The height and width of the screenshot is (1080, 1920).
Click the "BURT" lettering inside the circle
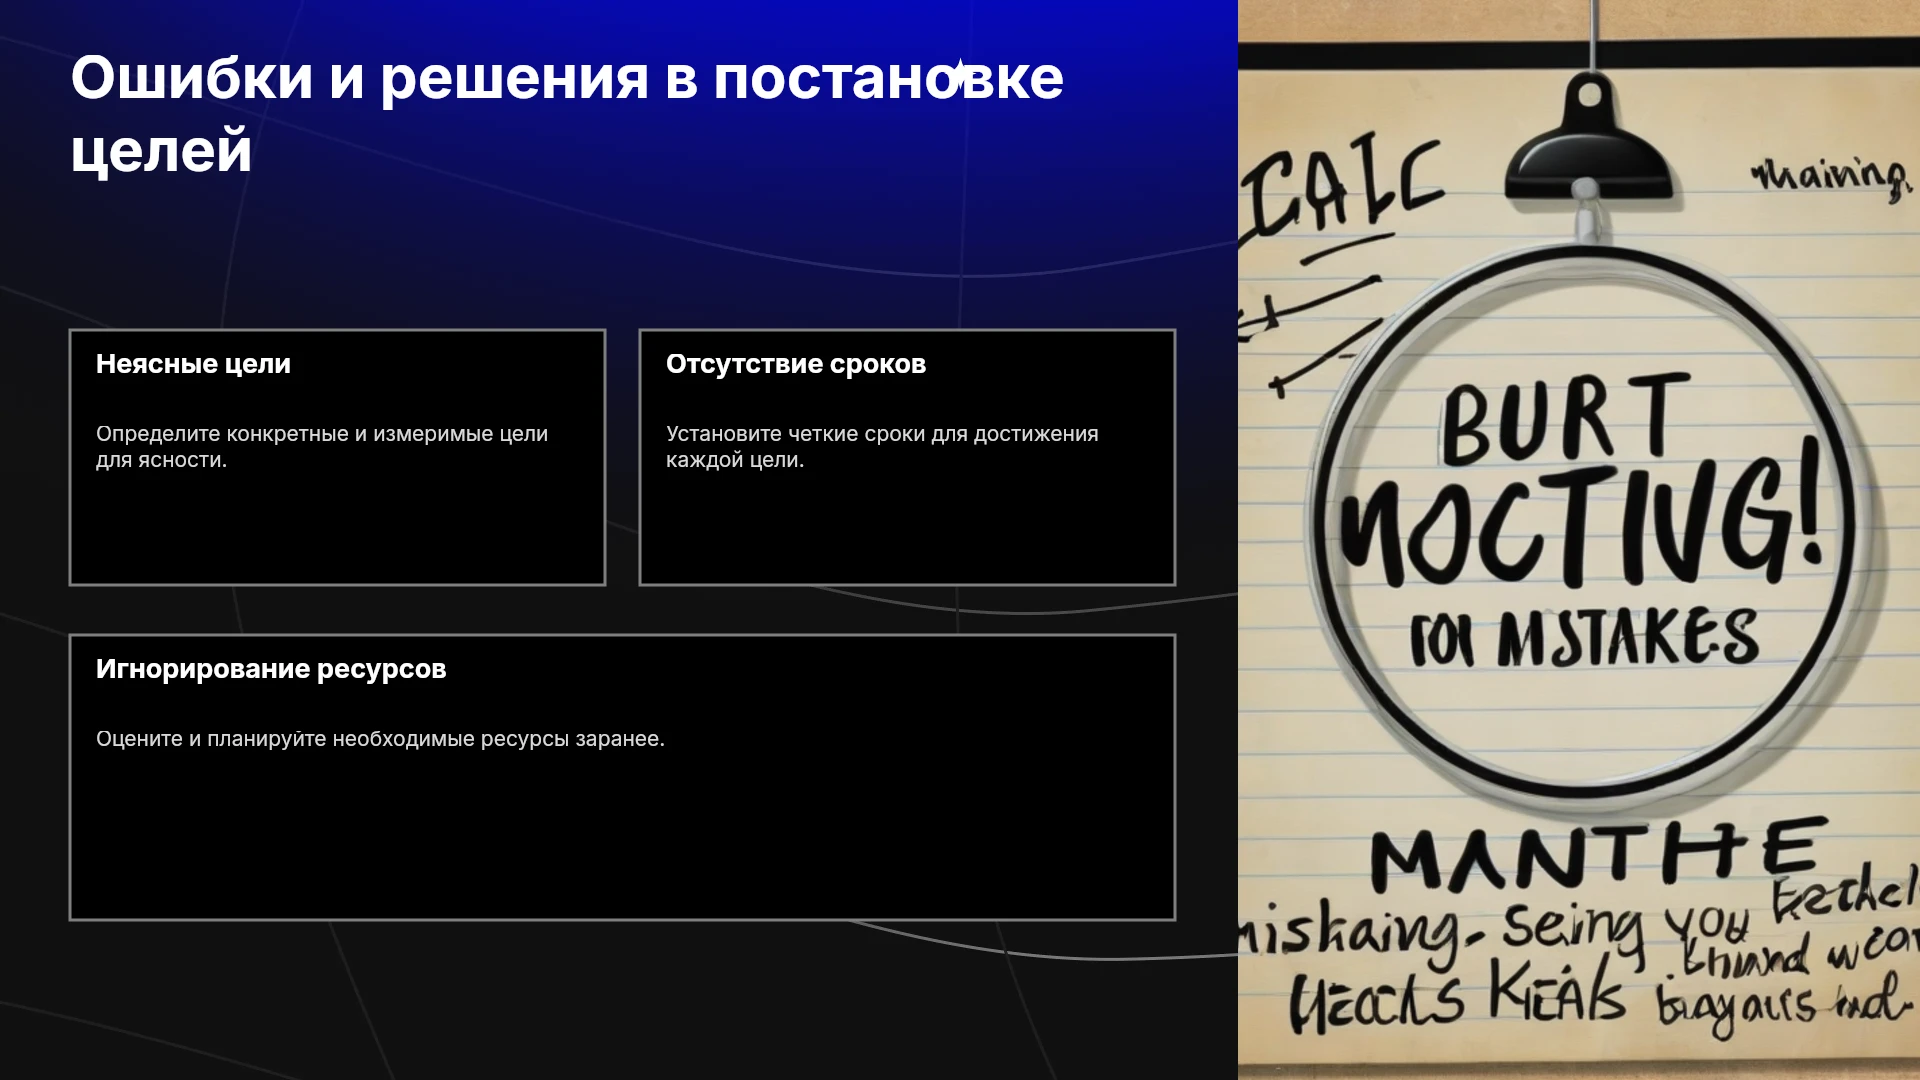tap(1564, 419)
